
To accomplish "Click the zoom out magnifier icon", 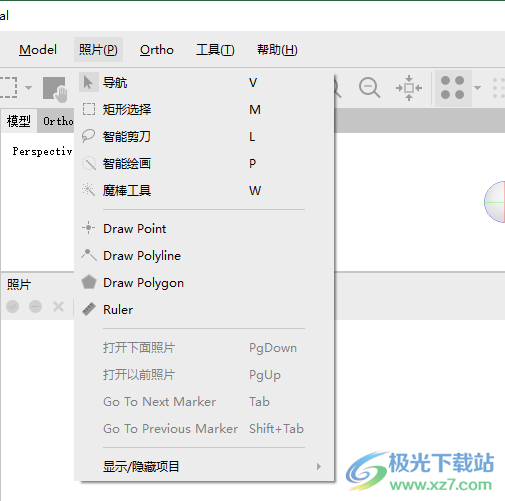I will pos(369,88).
